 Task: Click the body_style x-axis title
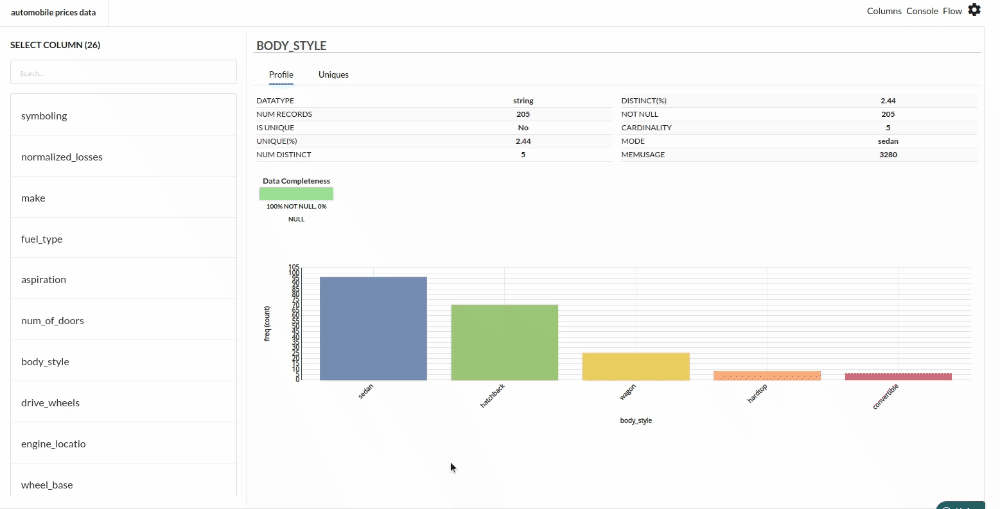pyautogui.click(x=636, y=420)
